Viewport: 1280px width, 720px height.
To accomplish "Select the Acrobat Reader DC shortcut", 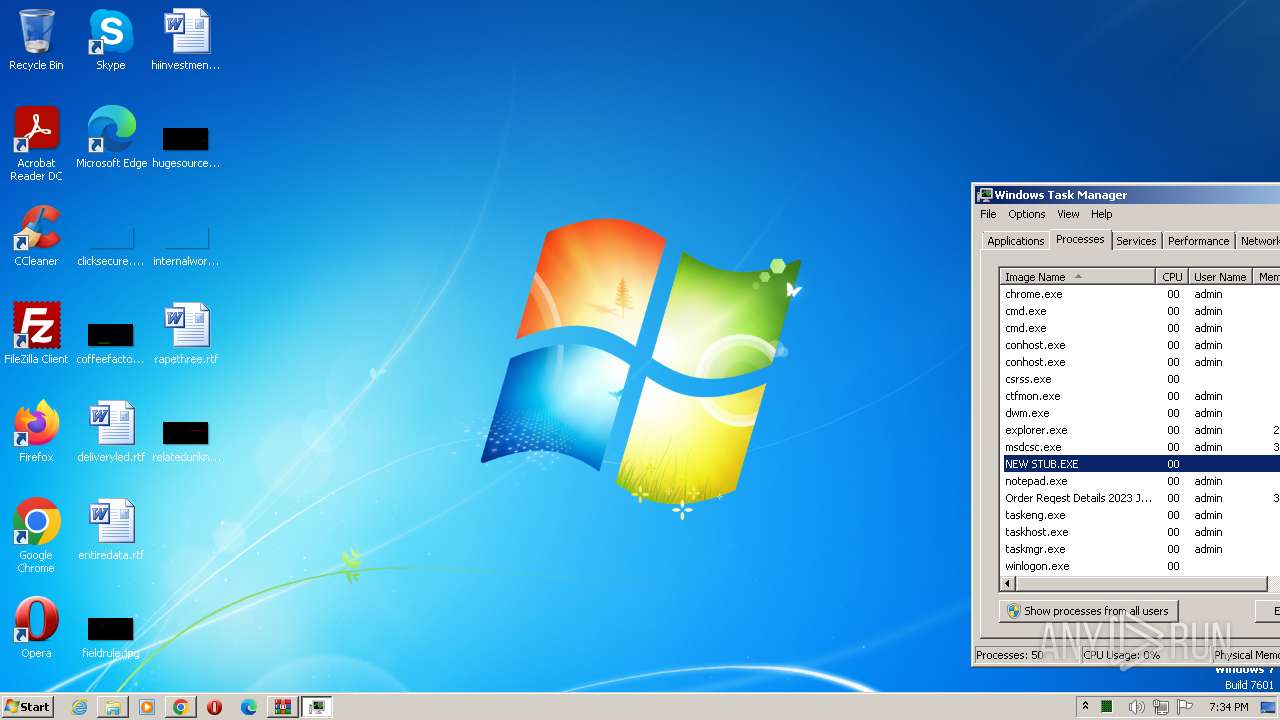I will coord(36,144).
